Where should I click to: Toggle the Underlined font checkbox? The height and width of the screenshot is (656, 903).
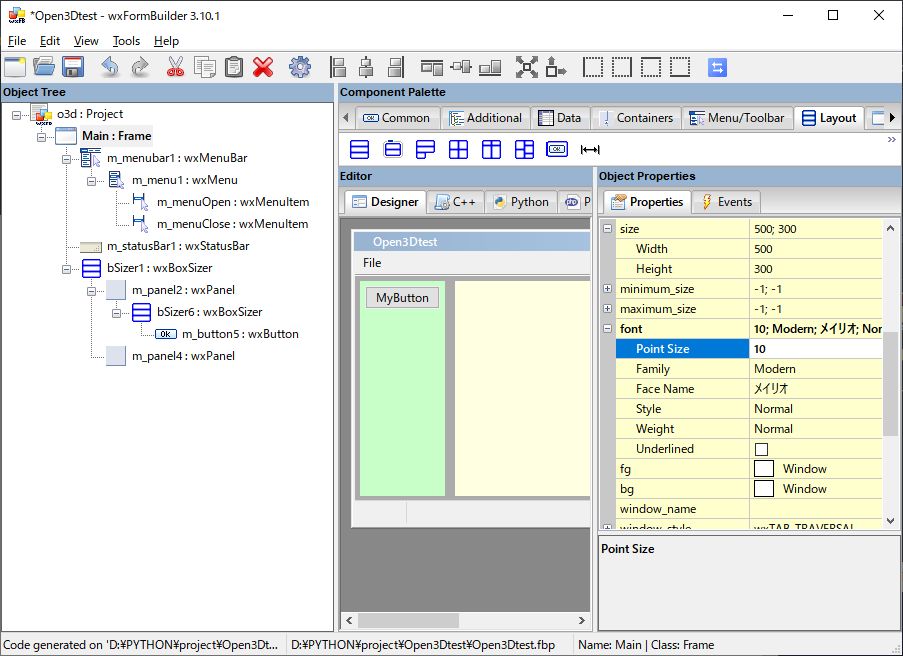click(761, 449)
